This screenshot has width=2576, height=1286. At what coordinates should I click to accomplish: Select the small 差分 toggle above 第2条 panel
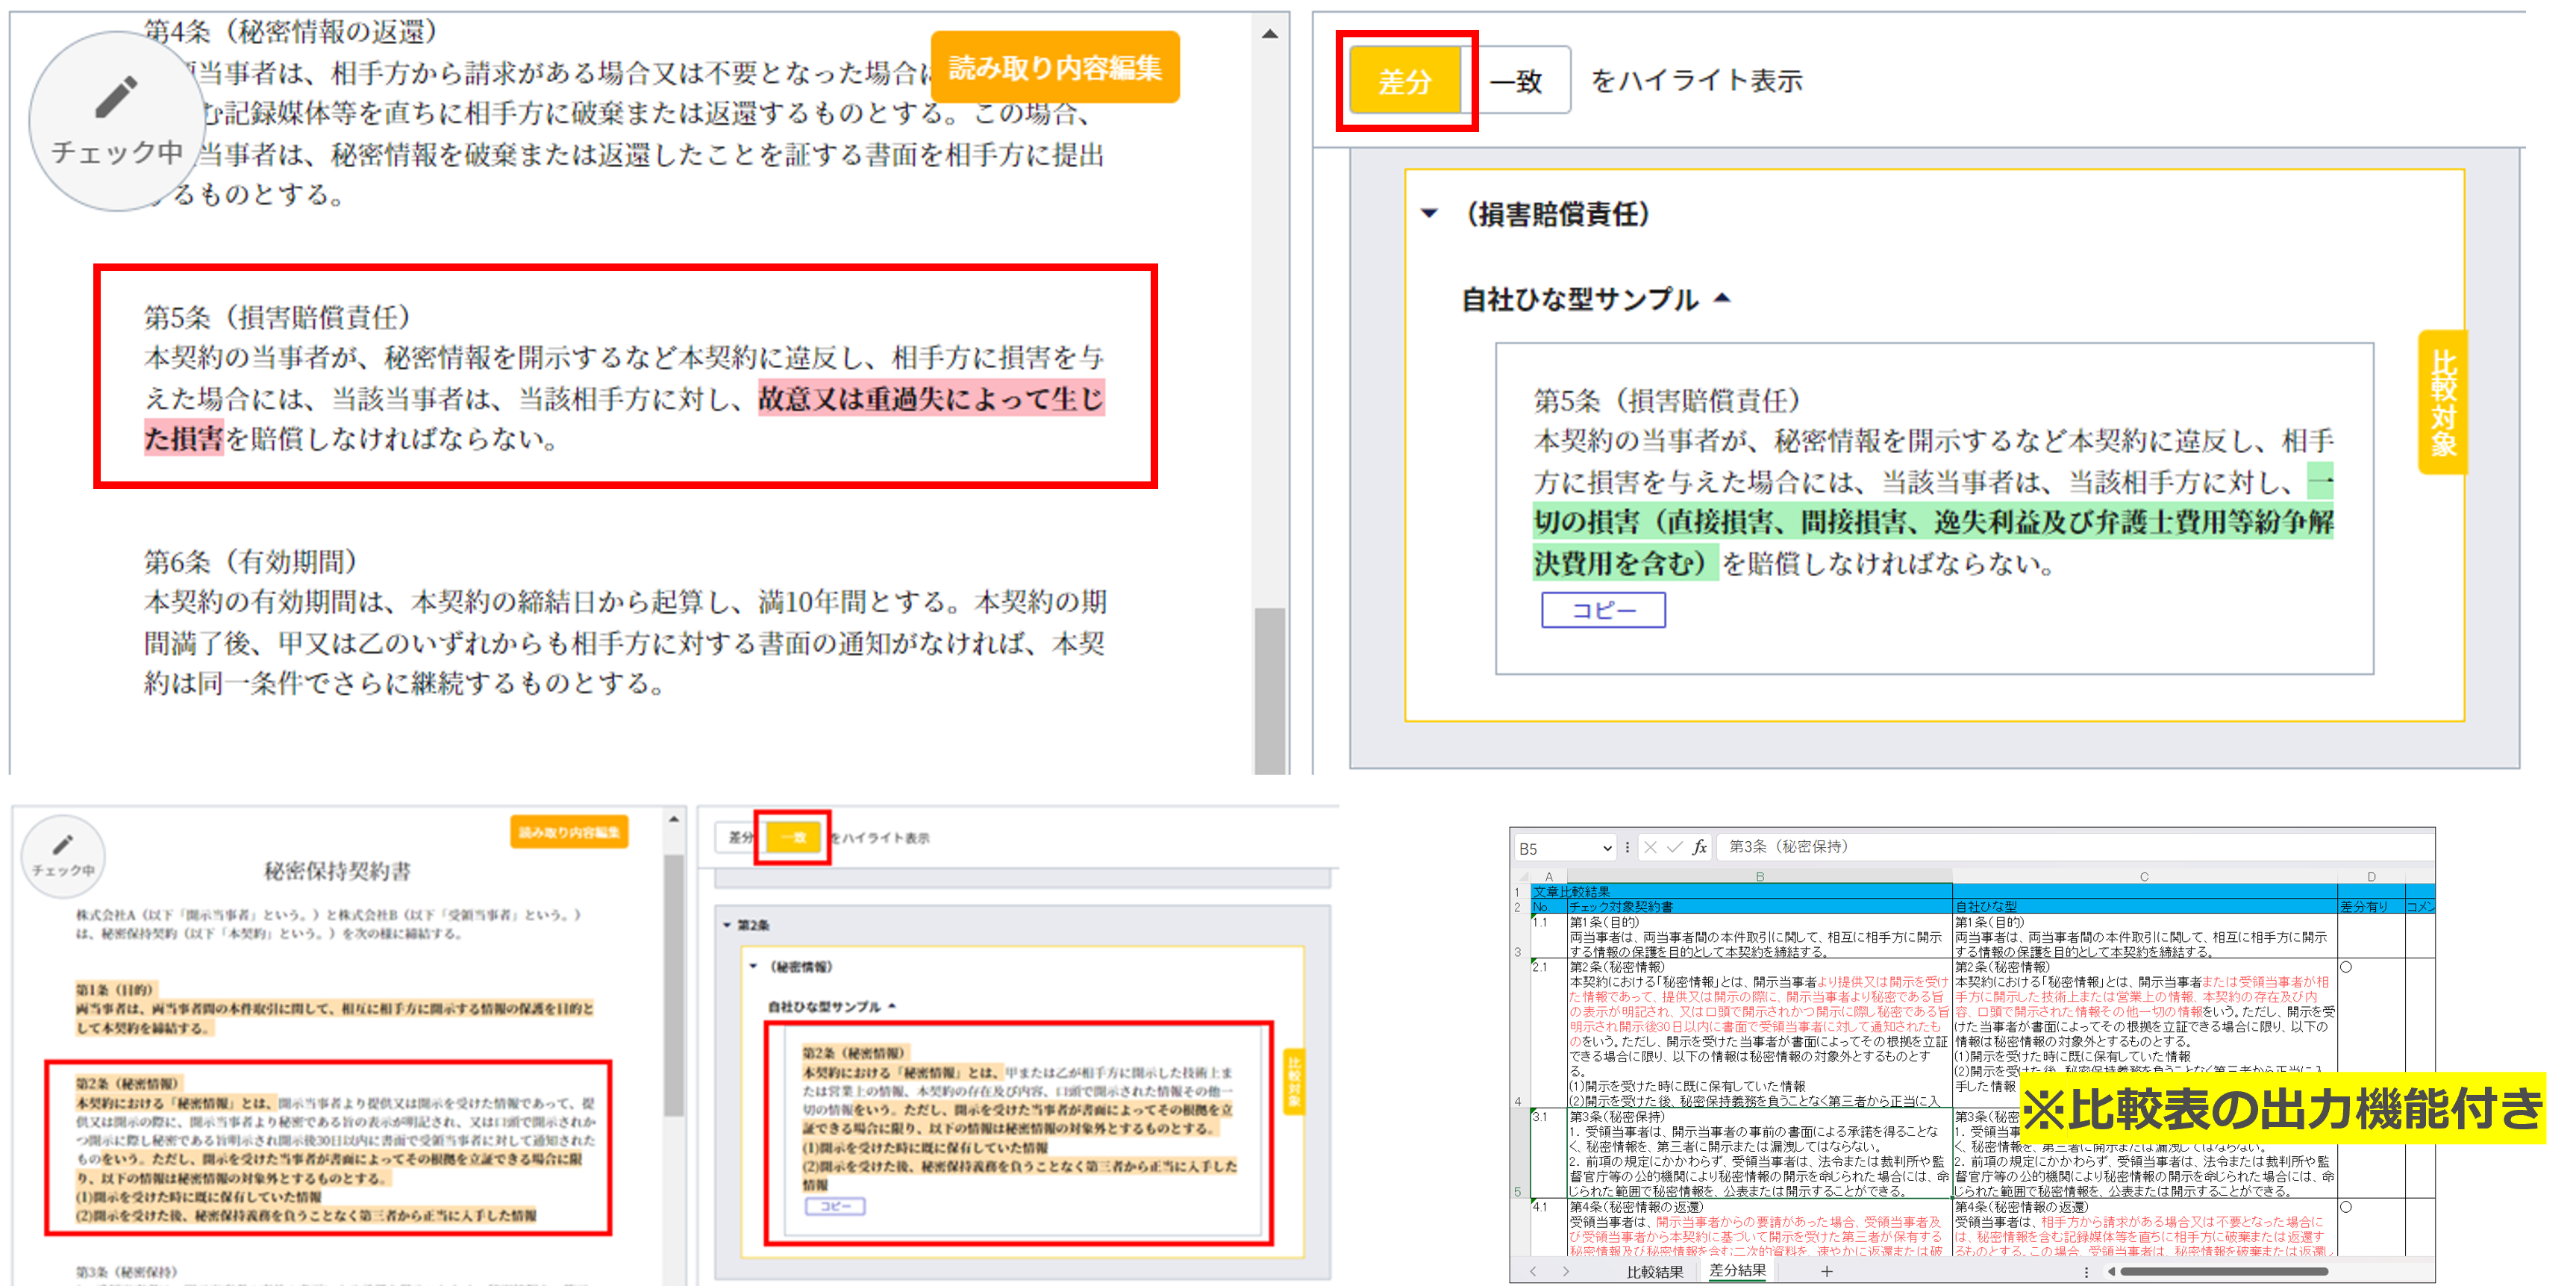pos(740,837)
